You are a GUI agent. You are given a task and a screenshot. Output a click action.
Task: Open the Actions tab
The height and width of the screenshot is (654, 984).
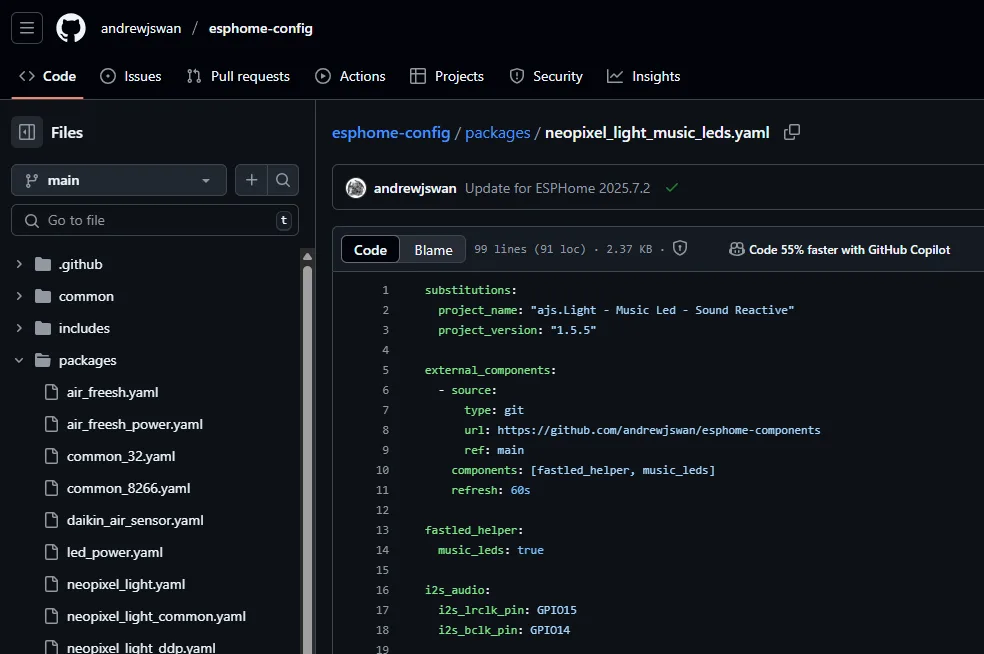click(350, 76)
